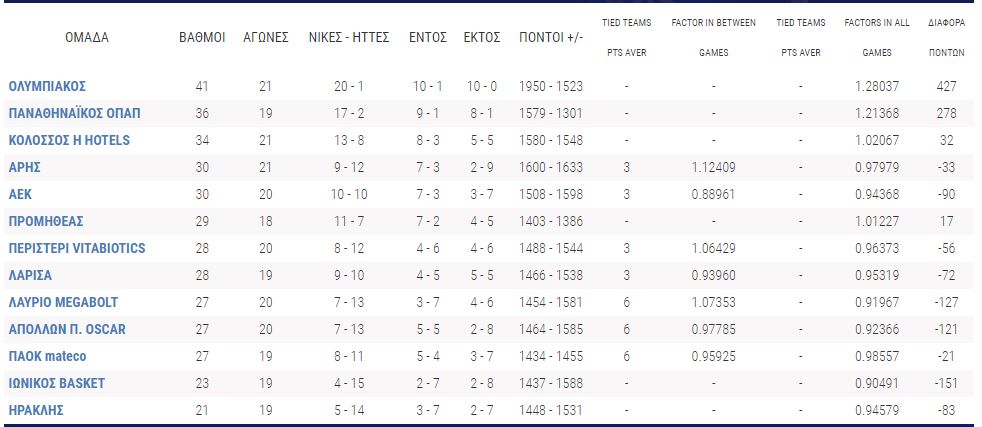Screen dimensions: 982x427
Task: Open the ΑΠΟΛΛΩΝ Π. OSCAR team link
Action: pyautogui.click(x=67, y=329)
